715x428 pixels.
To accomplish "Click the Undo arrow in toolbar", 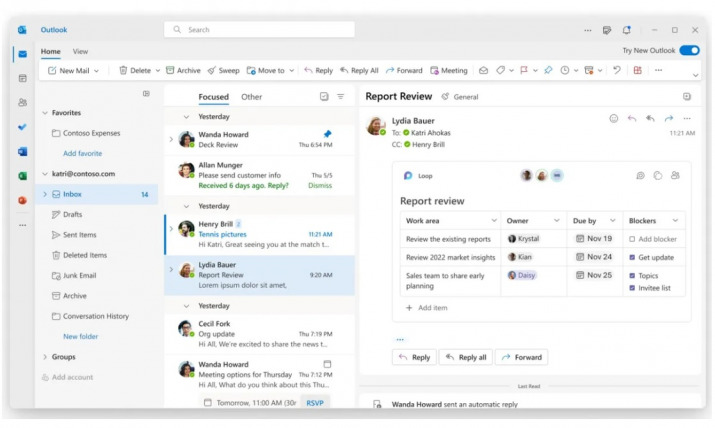I will (x=617, y=70).
